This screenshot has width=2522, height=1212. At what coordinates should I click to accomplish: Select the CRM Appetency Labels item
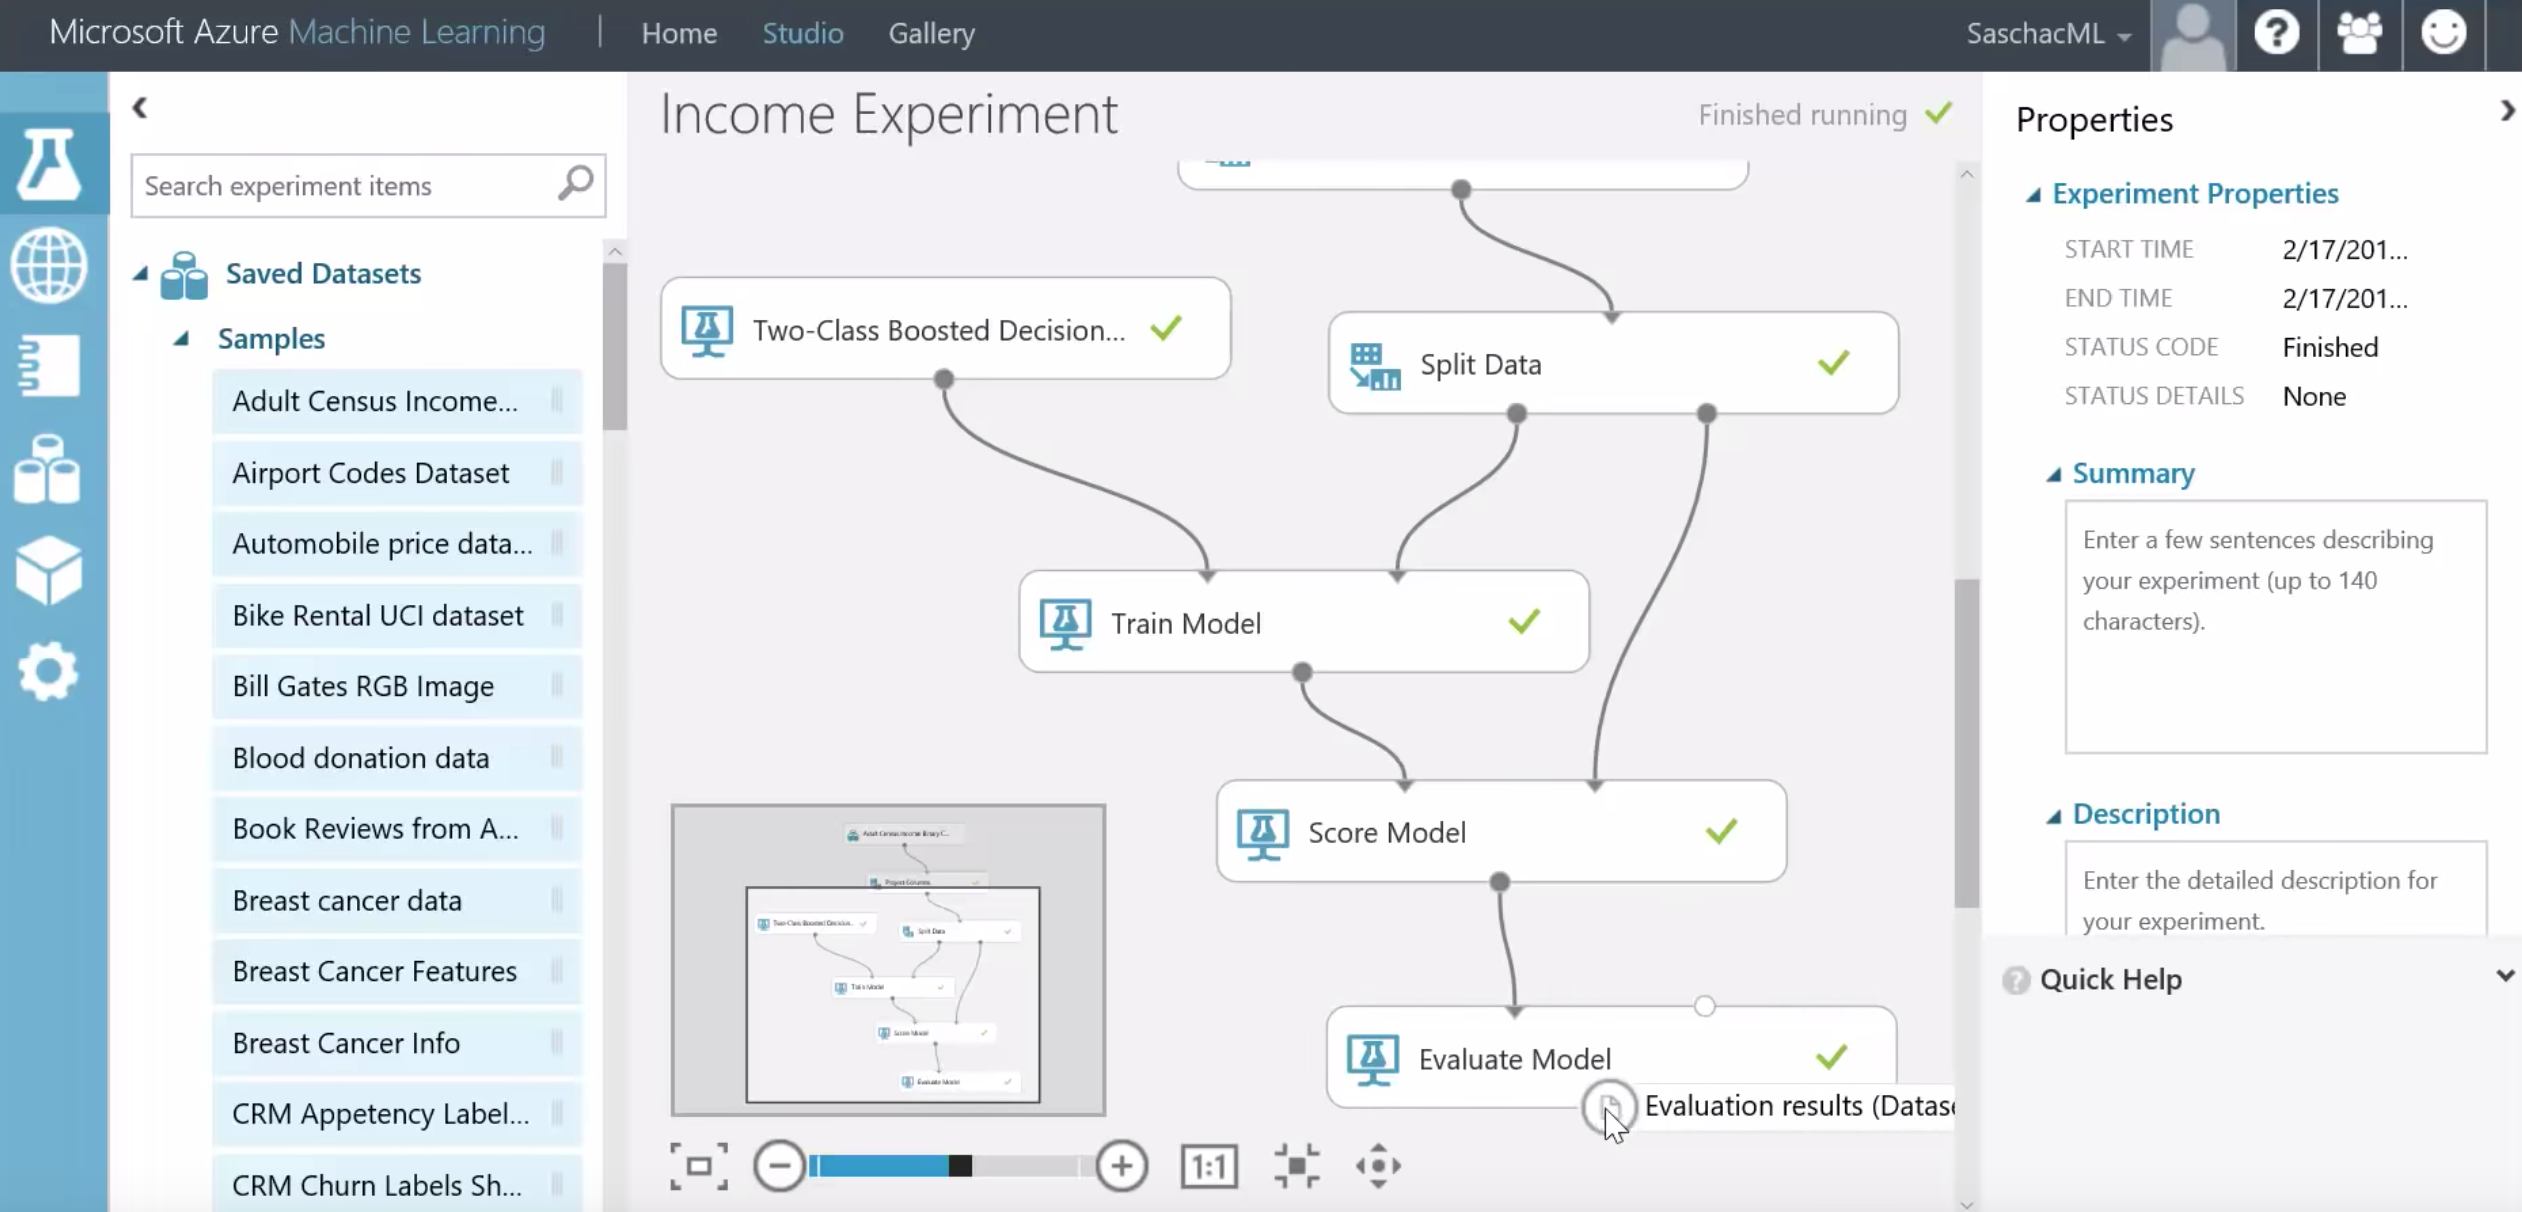click(x=397, y=1114)
